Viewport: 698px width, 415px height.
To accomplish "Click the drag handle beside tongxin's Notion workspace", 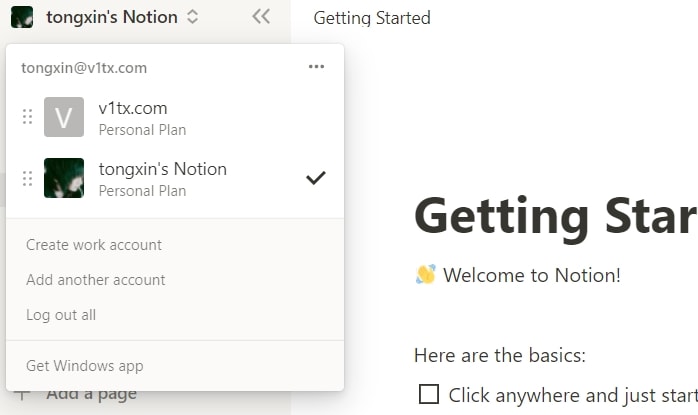I will coord(27,178).
